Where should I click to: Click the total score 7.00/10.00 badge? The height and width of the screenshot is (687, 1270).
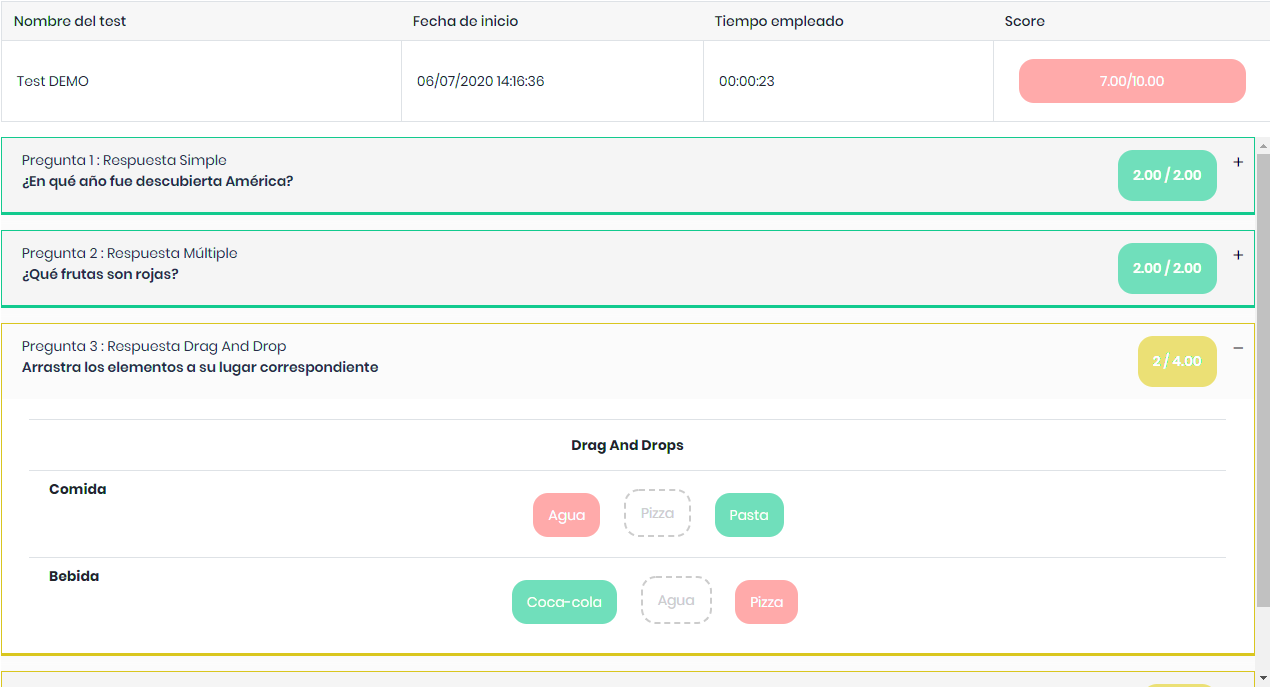click(x=1132, y=81)
